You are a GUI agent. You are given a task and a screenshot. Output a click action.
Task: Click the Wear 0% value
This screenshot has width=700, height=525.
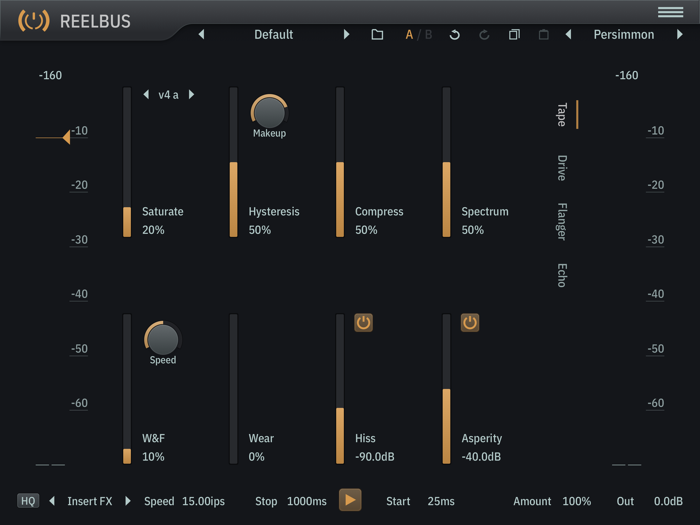coord(256,457)
